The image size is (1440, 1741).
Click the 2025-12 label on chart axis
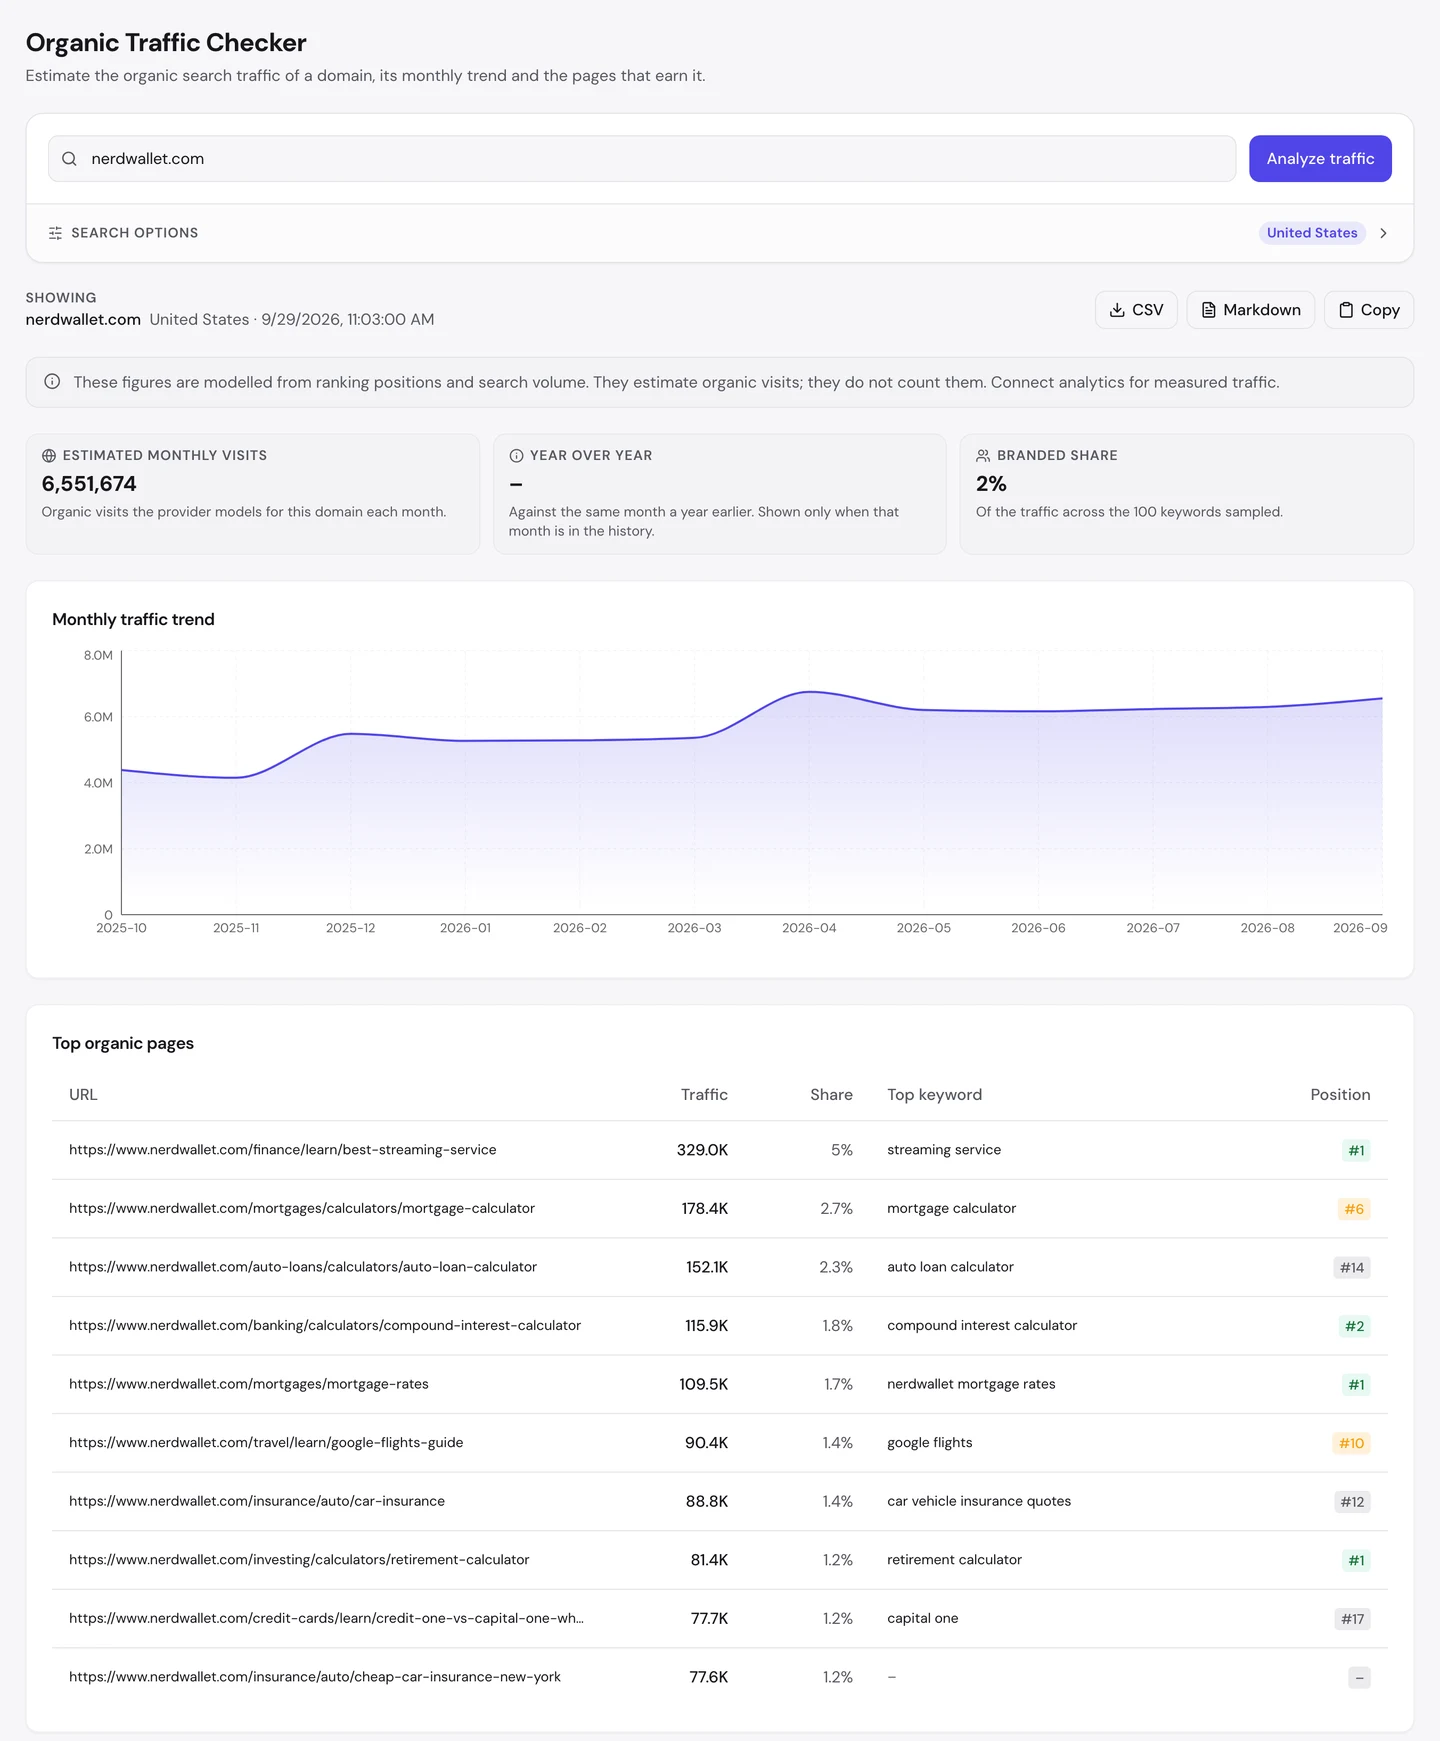point(350,928)
